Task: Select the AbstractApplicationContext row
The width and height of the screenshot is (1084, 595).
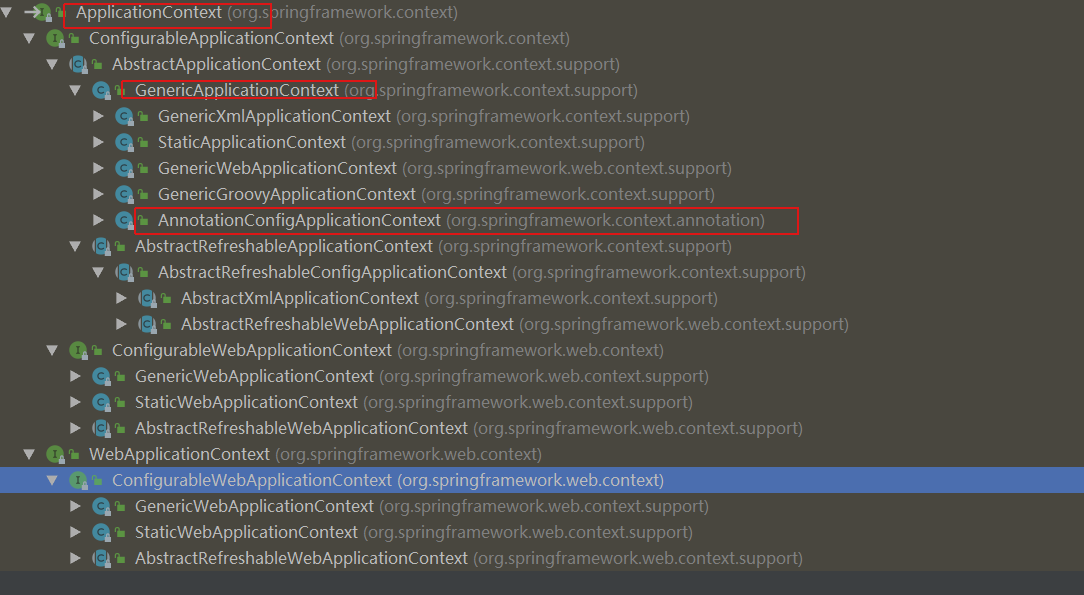Action: pos(216,64)
